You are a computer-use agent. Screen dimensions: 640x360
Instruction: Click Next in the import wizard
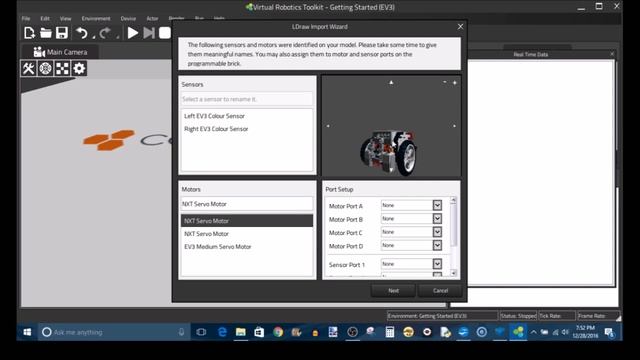(x=393, y=291)
